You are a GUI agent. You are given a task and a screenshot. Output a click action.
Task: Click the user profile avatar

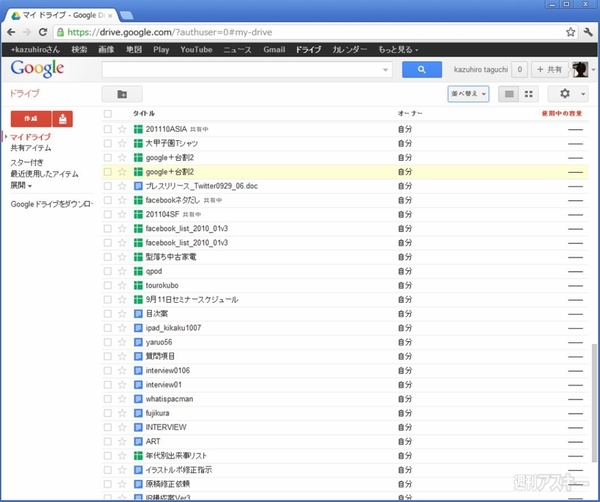(x=580, y=70)
